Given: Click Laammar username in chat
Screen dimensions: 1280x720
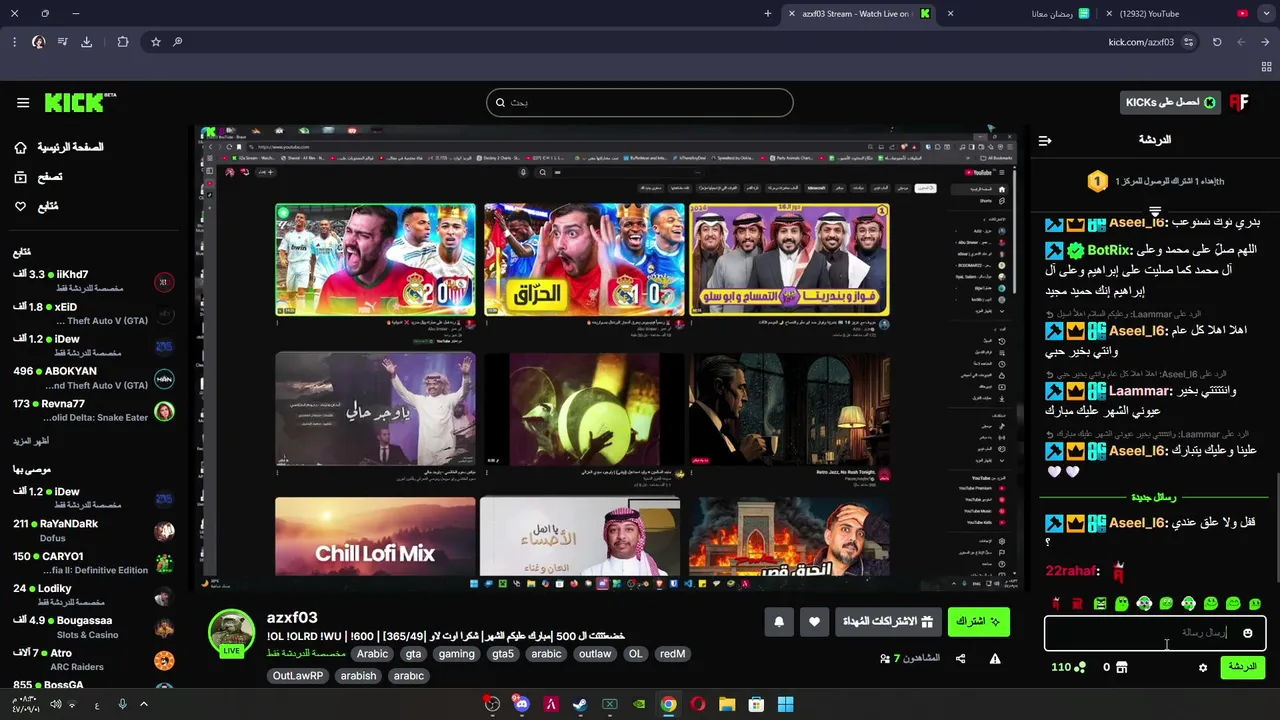Looking at the screenshot, I should point(1139,391).
